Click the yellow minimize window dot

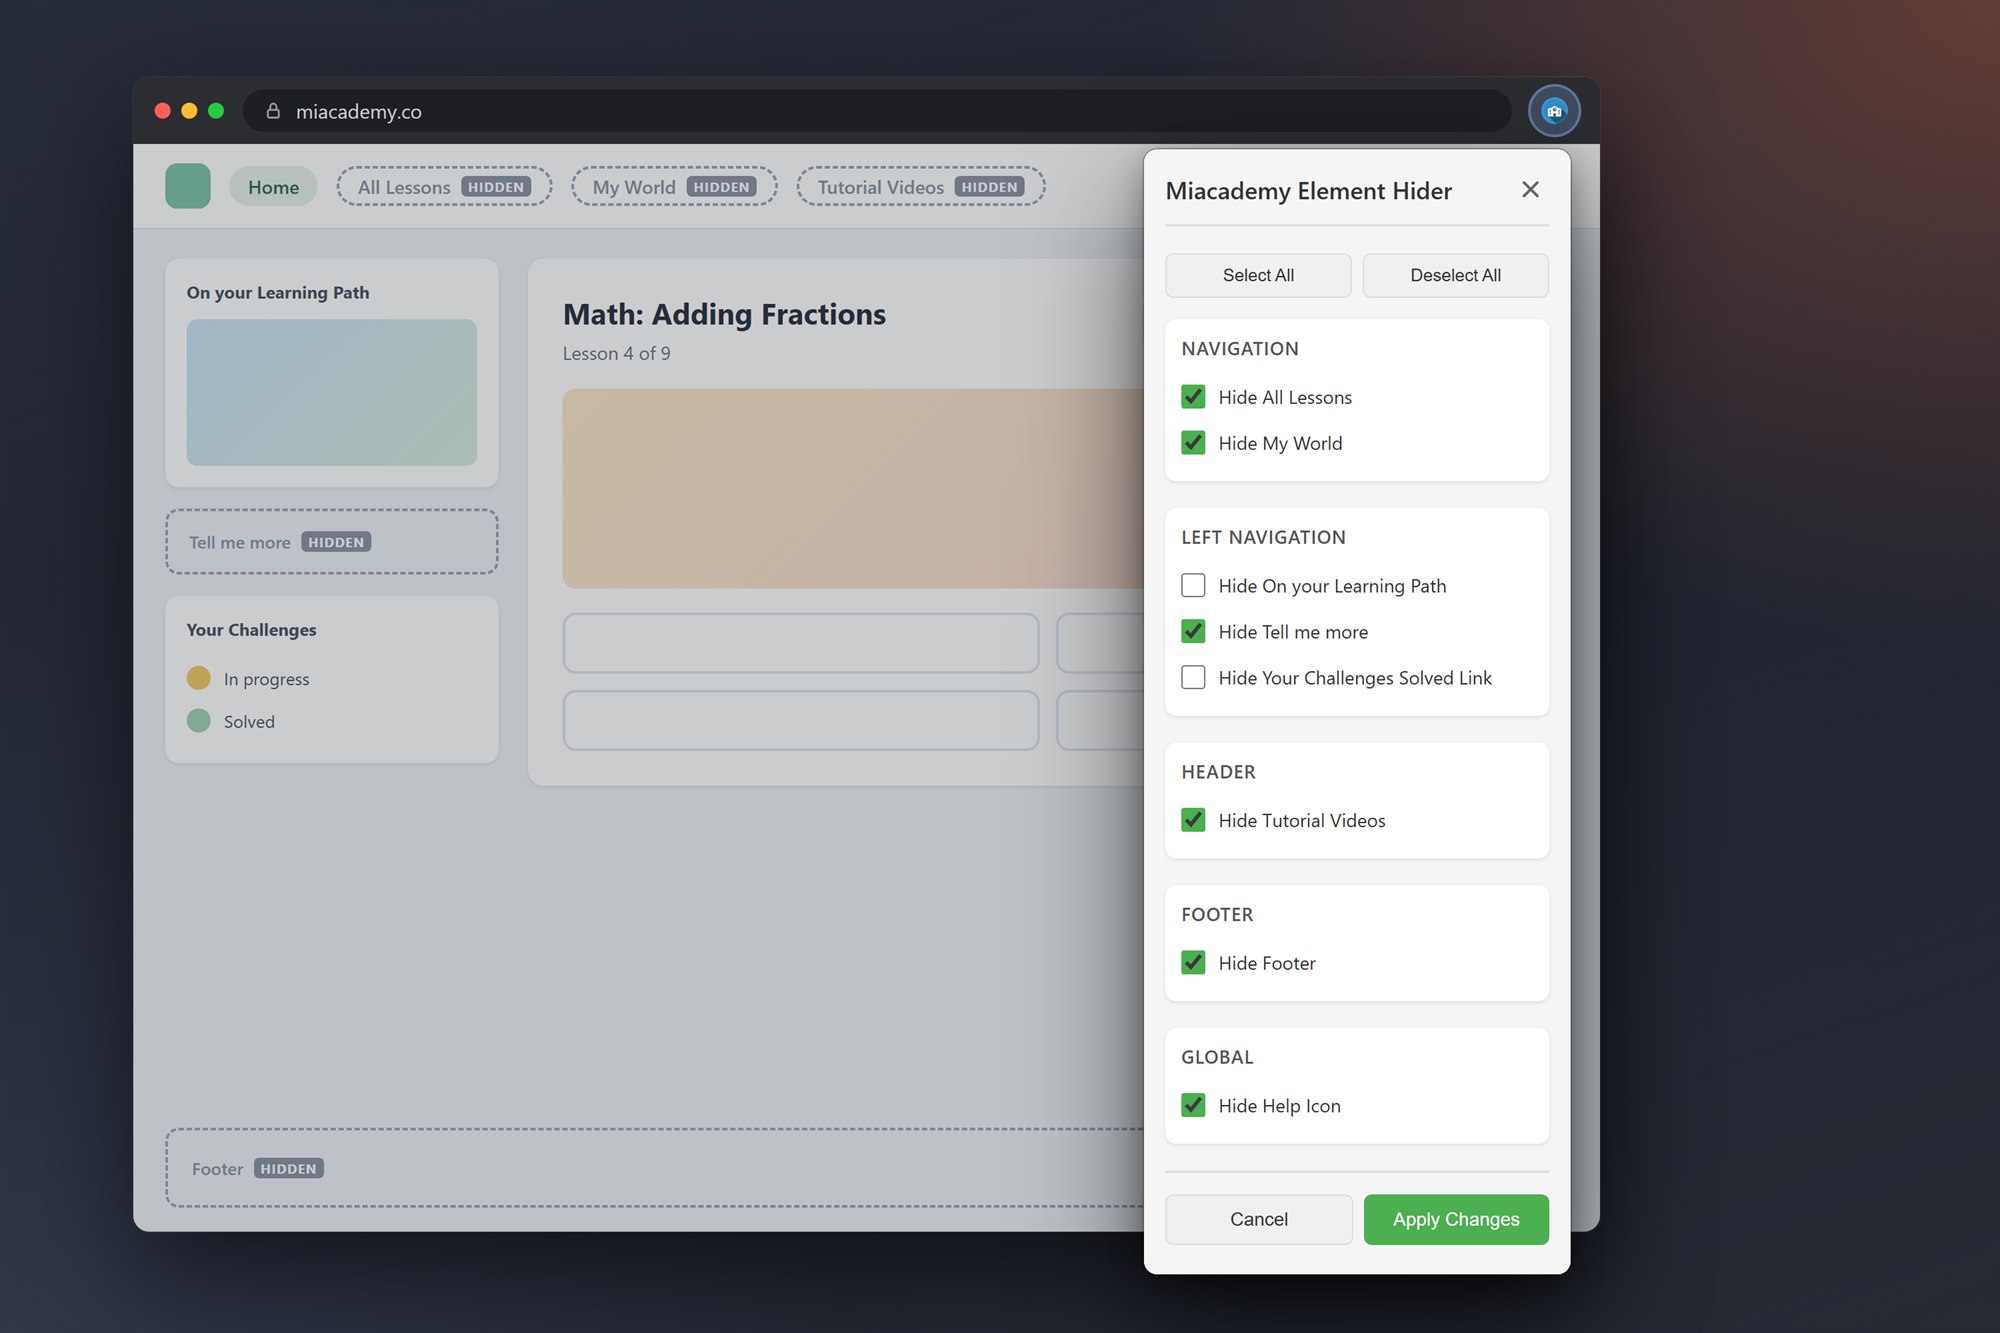click(189, 111)
